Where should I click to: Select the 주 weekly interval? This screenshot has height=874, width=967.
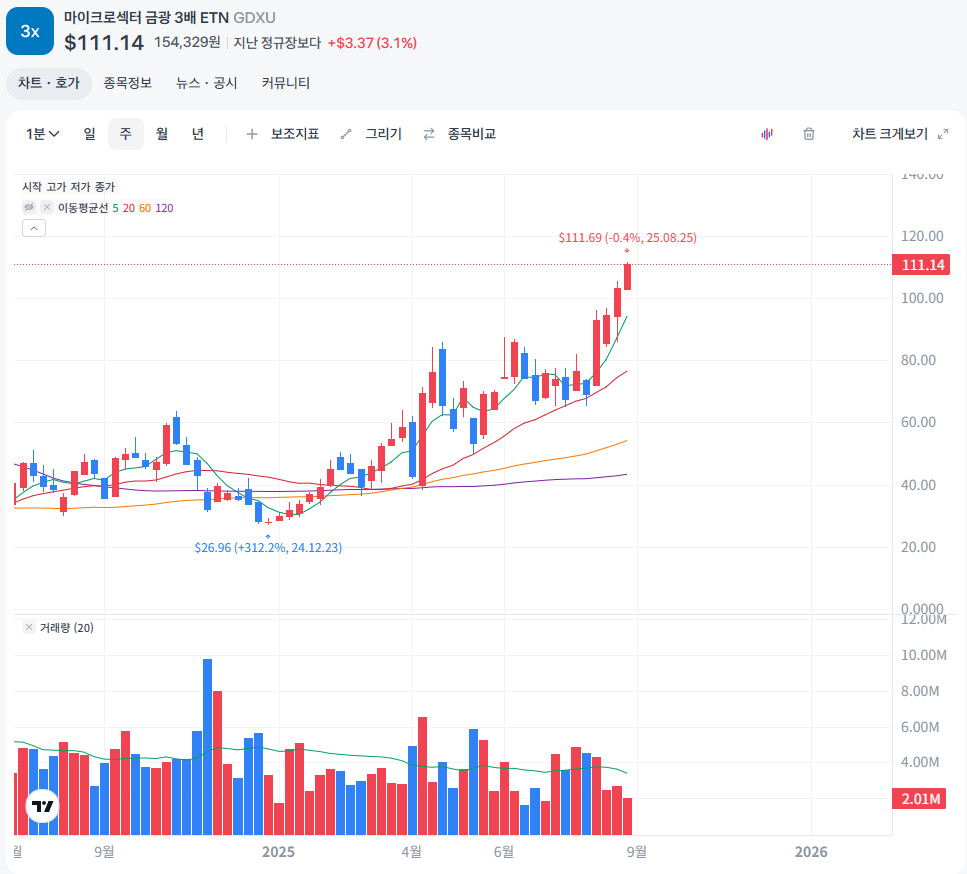126,134
